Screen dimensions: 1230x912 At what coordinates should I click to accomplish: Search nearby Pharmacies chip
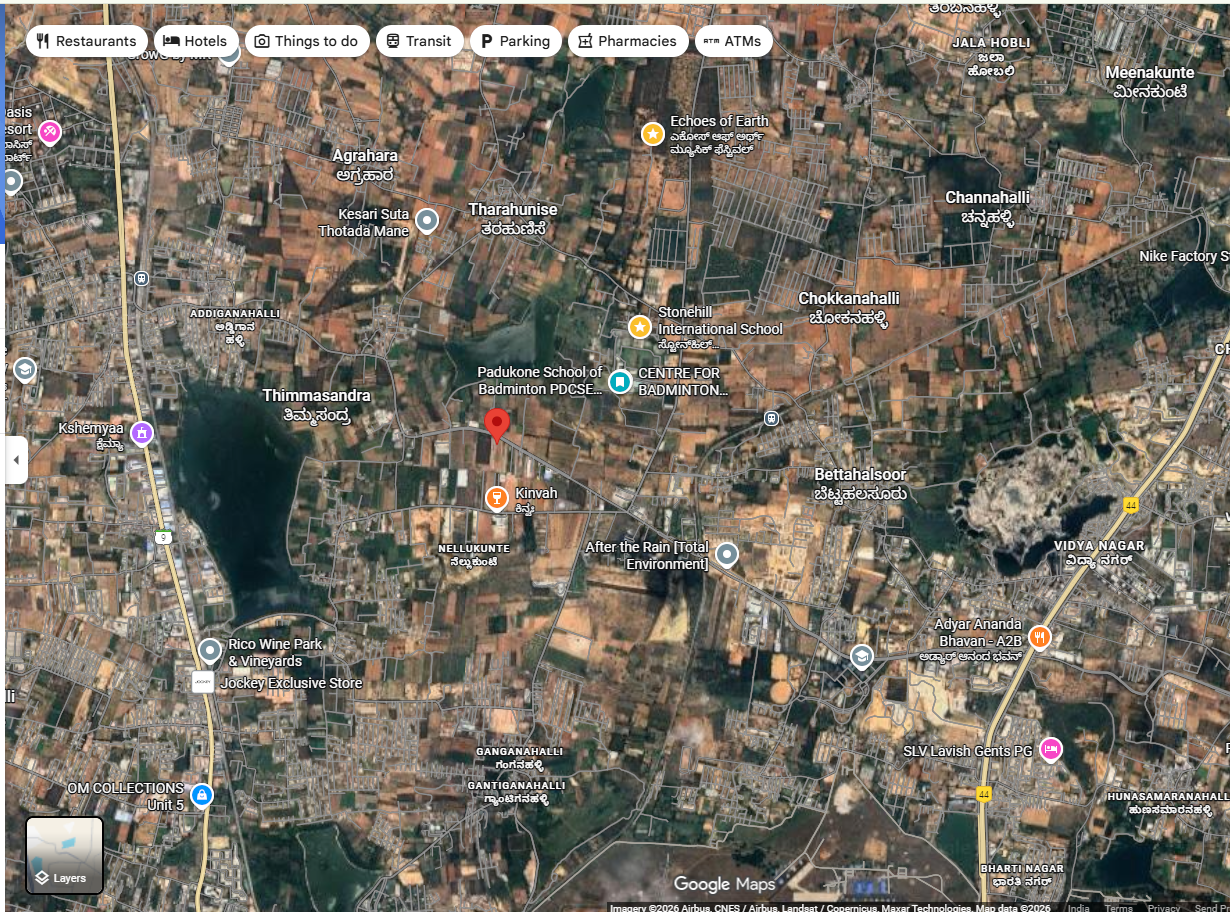click(x=627, y=41)
